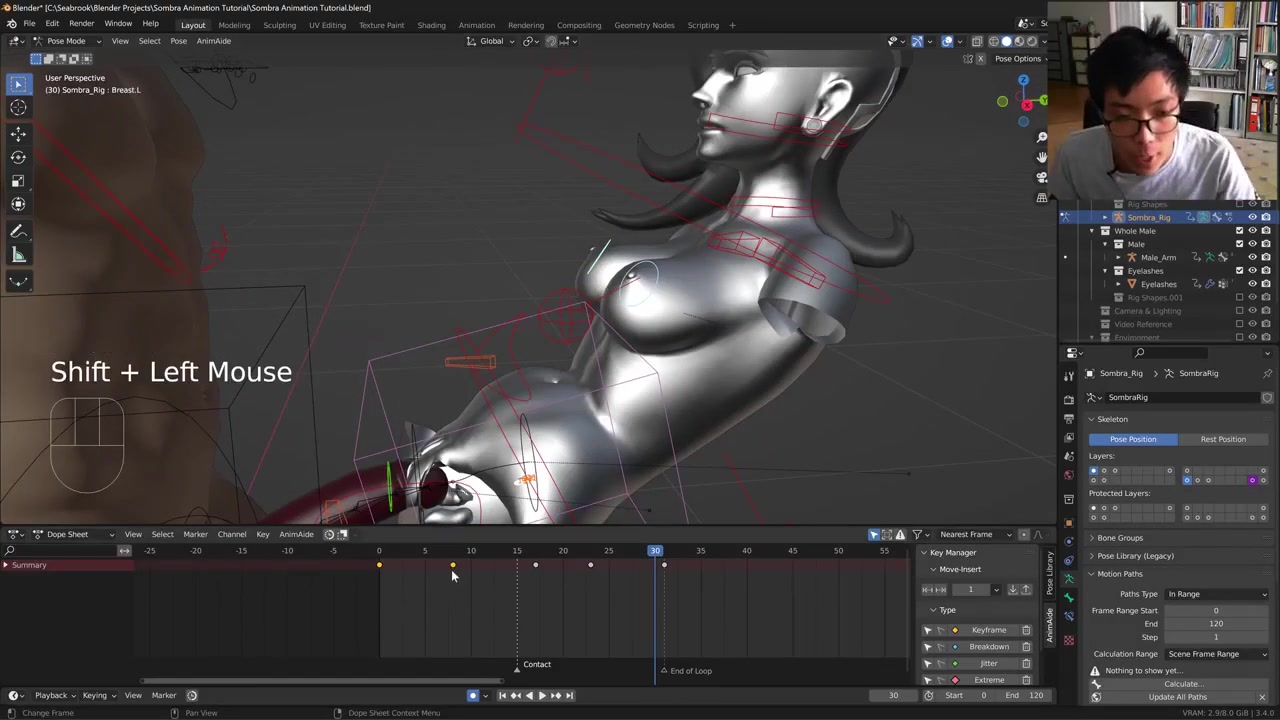Viewport: 1280px width, 720px height.
Task: Select the 3D Cursor tool
Action: click(x=18, y=108)
